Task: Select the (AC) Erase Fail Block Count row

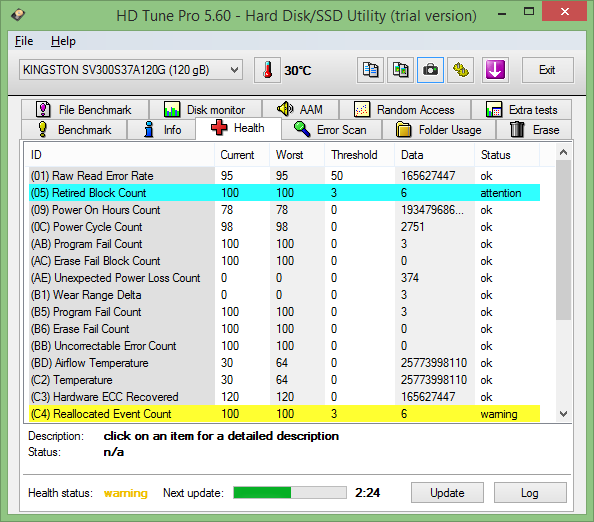Action: [x=284, y=261]
